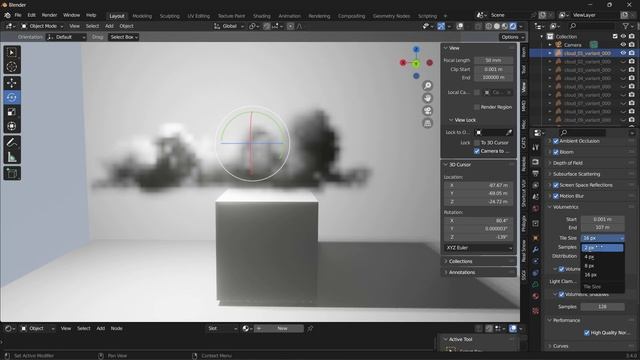This screenshot has width=640, height=360.
Task: Switch to the Geometry Nodes workspace tab
Action: (391, 16)
